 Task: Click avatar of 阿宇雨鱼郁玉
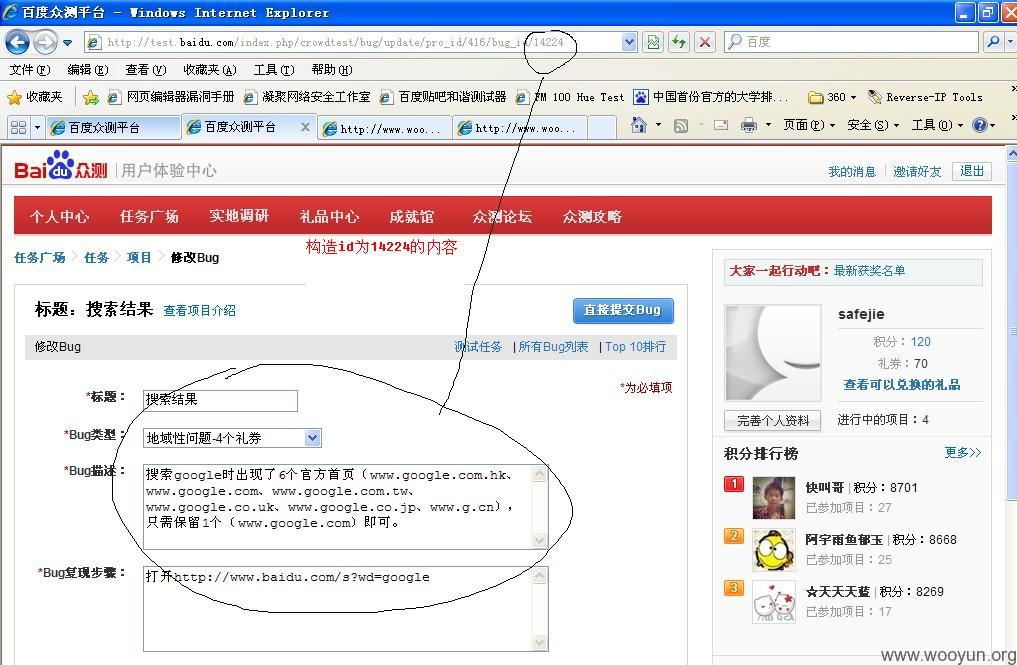[774, 550]
